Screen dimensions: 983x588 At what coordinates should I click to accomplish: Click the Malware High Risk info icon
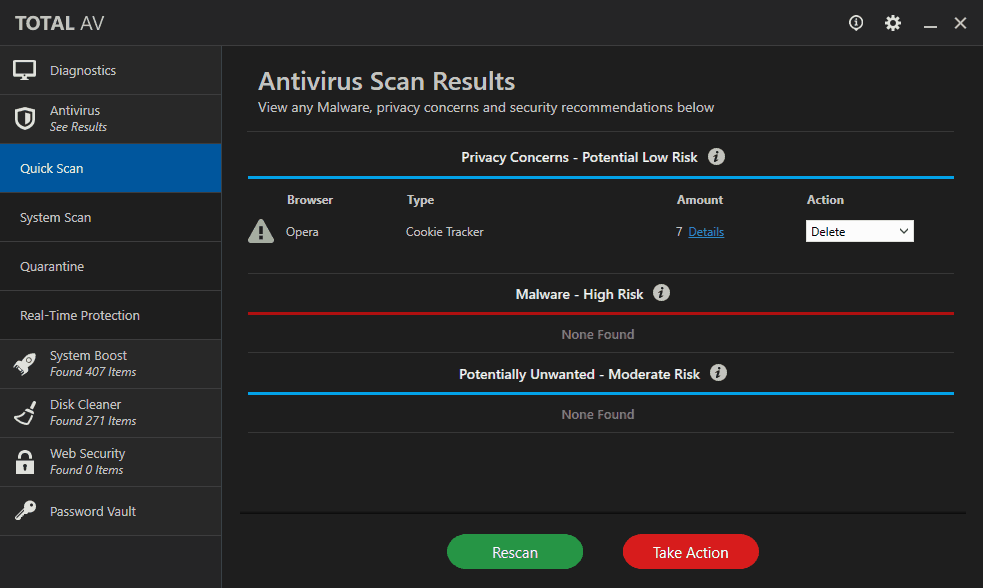click(661, 294)
